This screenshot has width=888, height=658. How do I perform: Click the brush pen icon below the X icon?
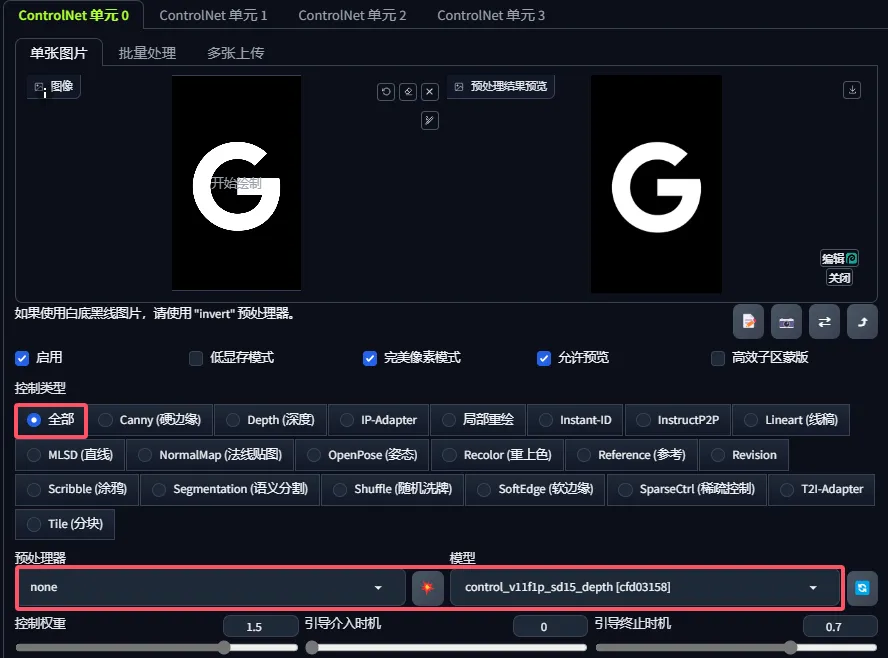tap(430, 120)
